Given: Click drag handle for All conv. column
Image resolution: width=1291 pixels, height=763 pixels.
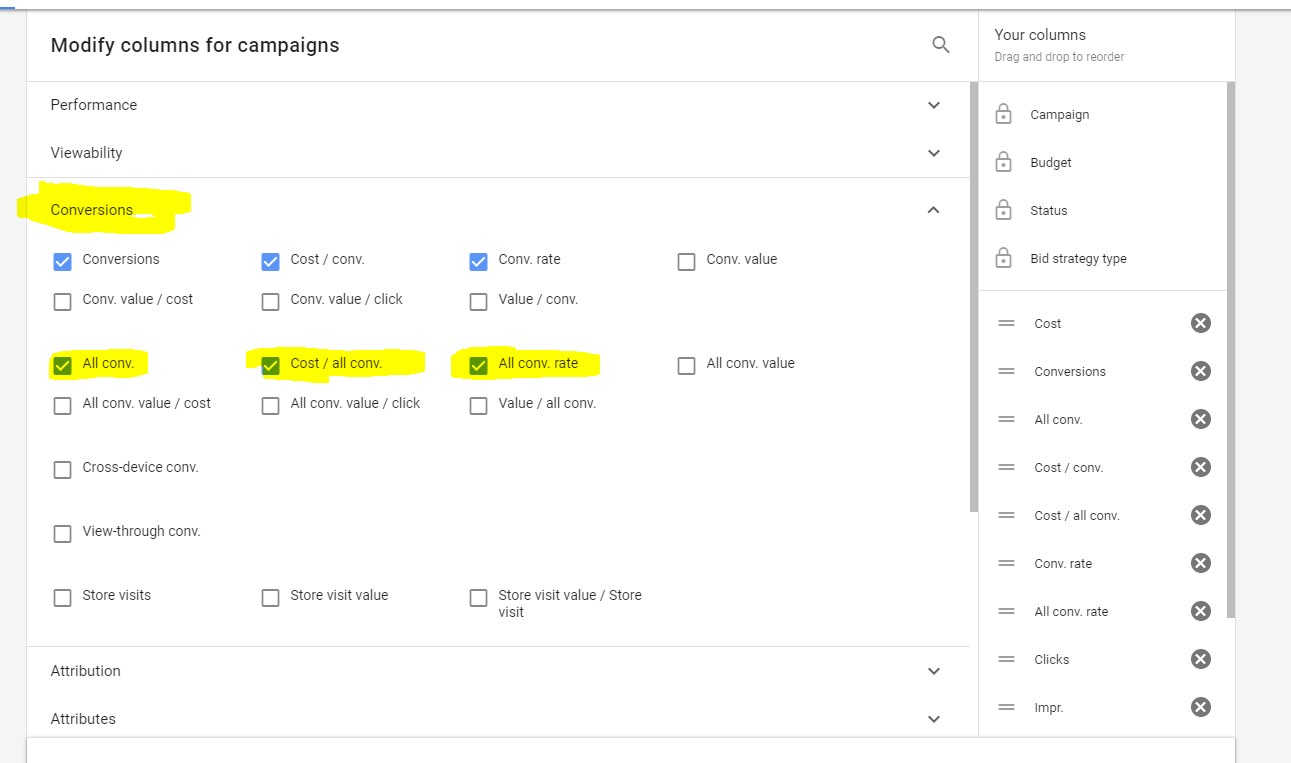Looking at the screenshot, I should tap(1006, 419).
